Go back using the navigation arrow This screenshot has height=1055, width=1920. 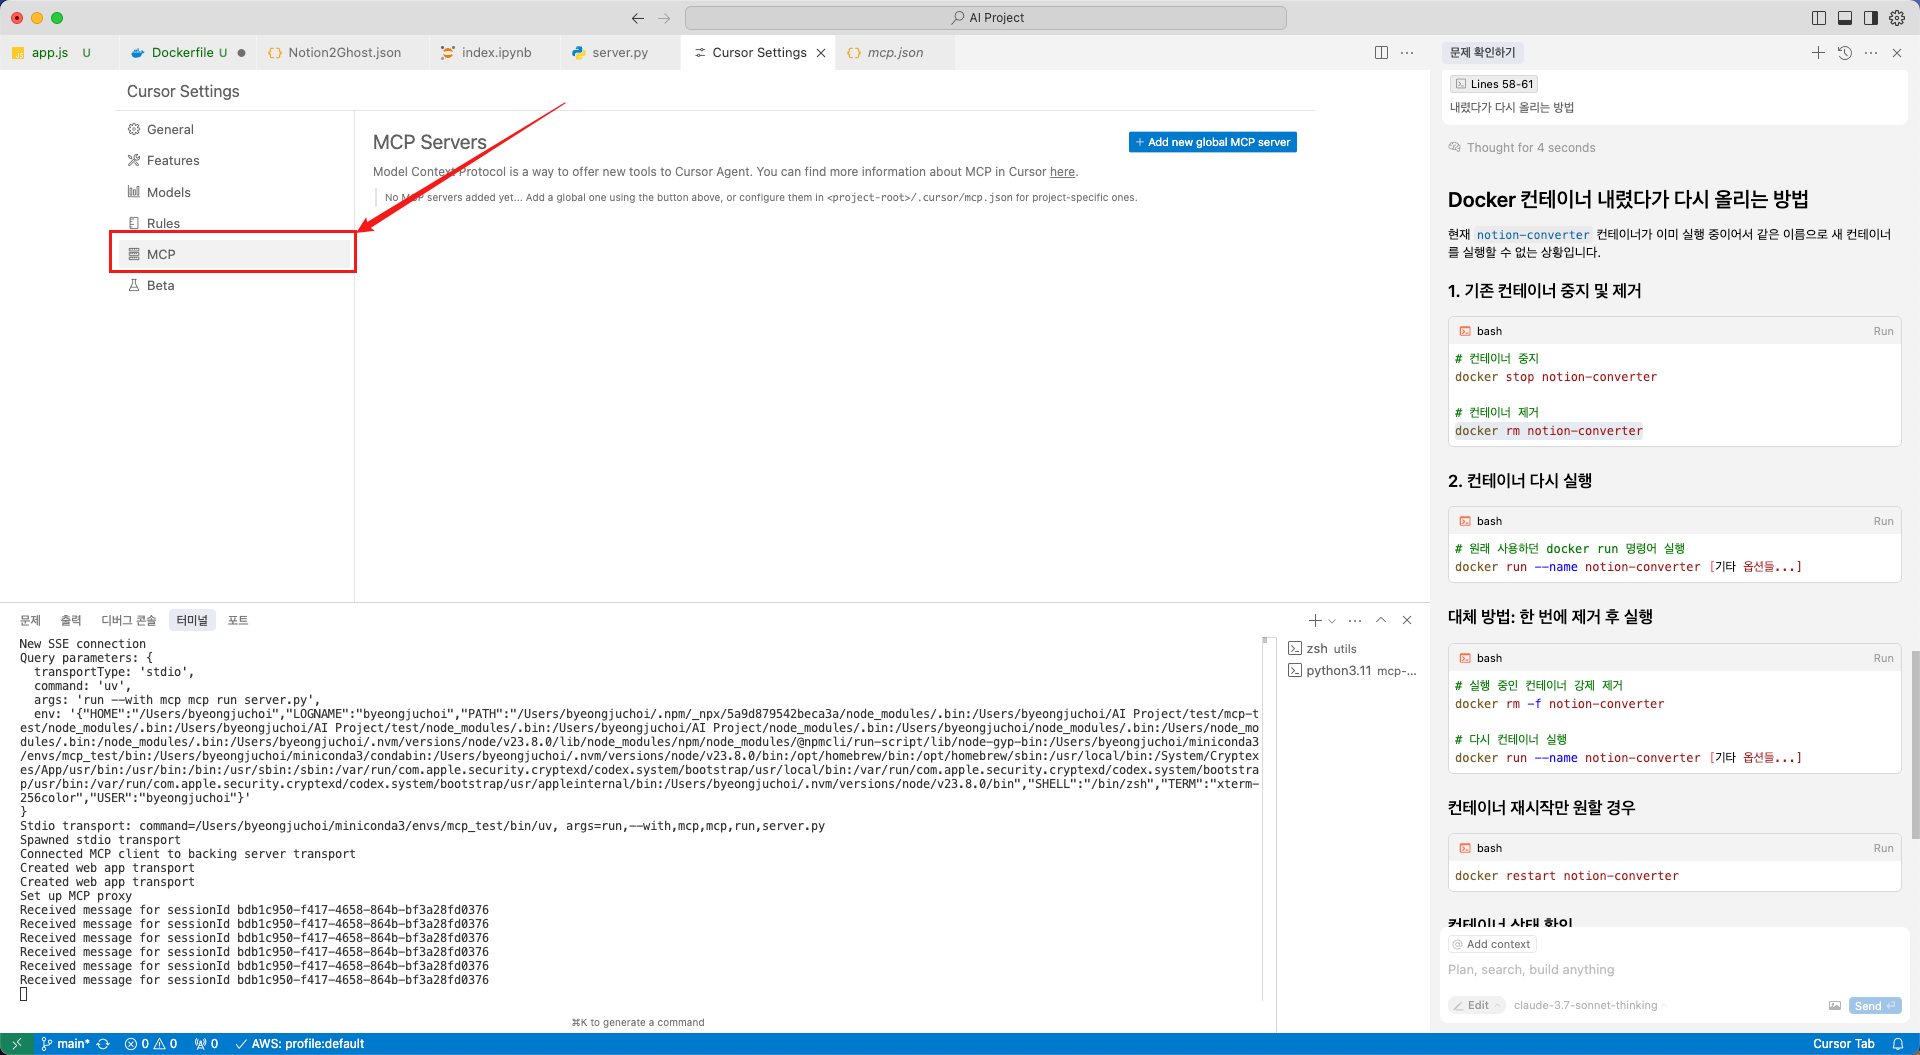pos(638,18)
